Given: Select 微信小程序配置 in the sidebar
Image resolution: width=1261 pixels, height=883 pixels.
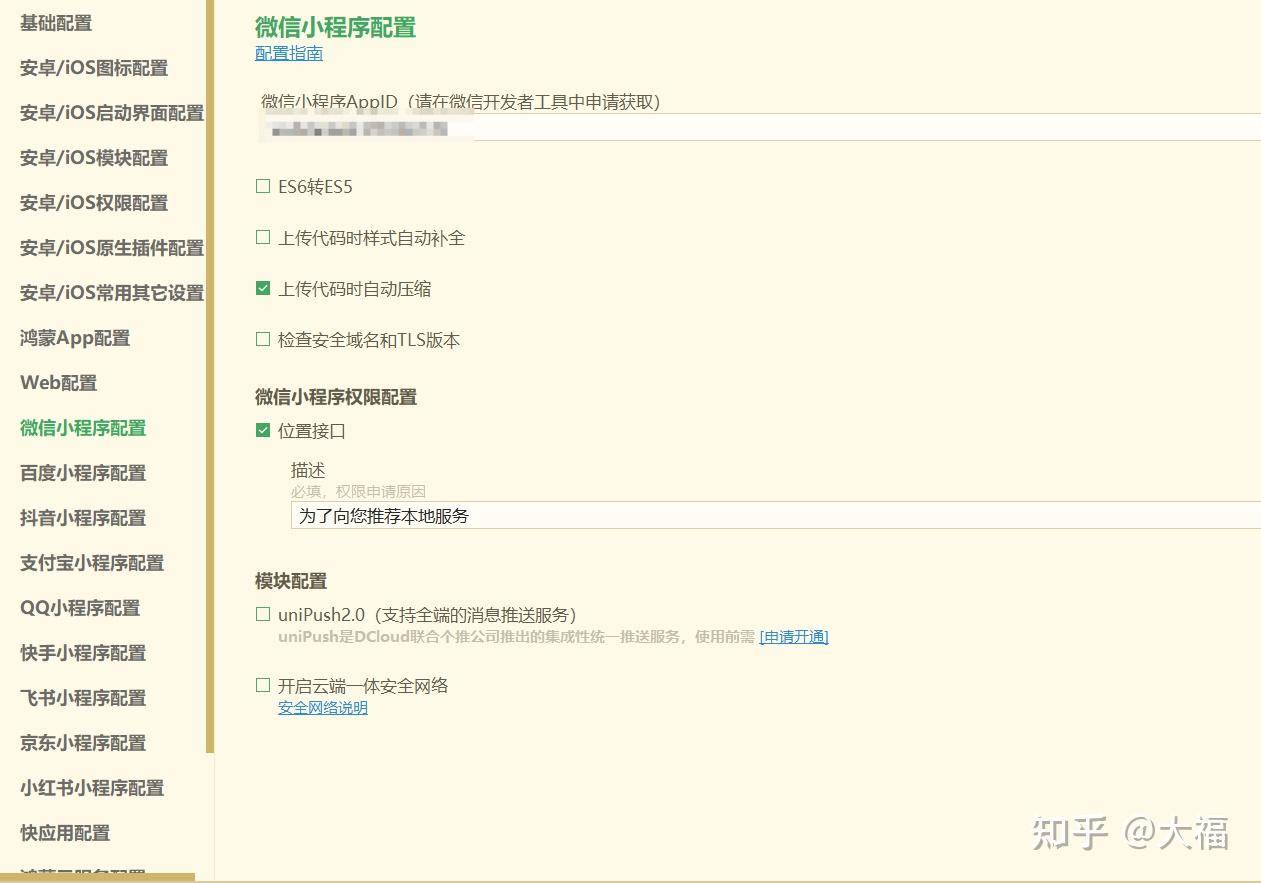Looking at the screenshot, I should (83, 428).
